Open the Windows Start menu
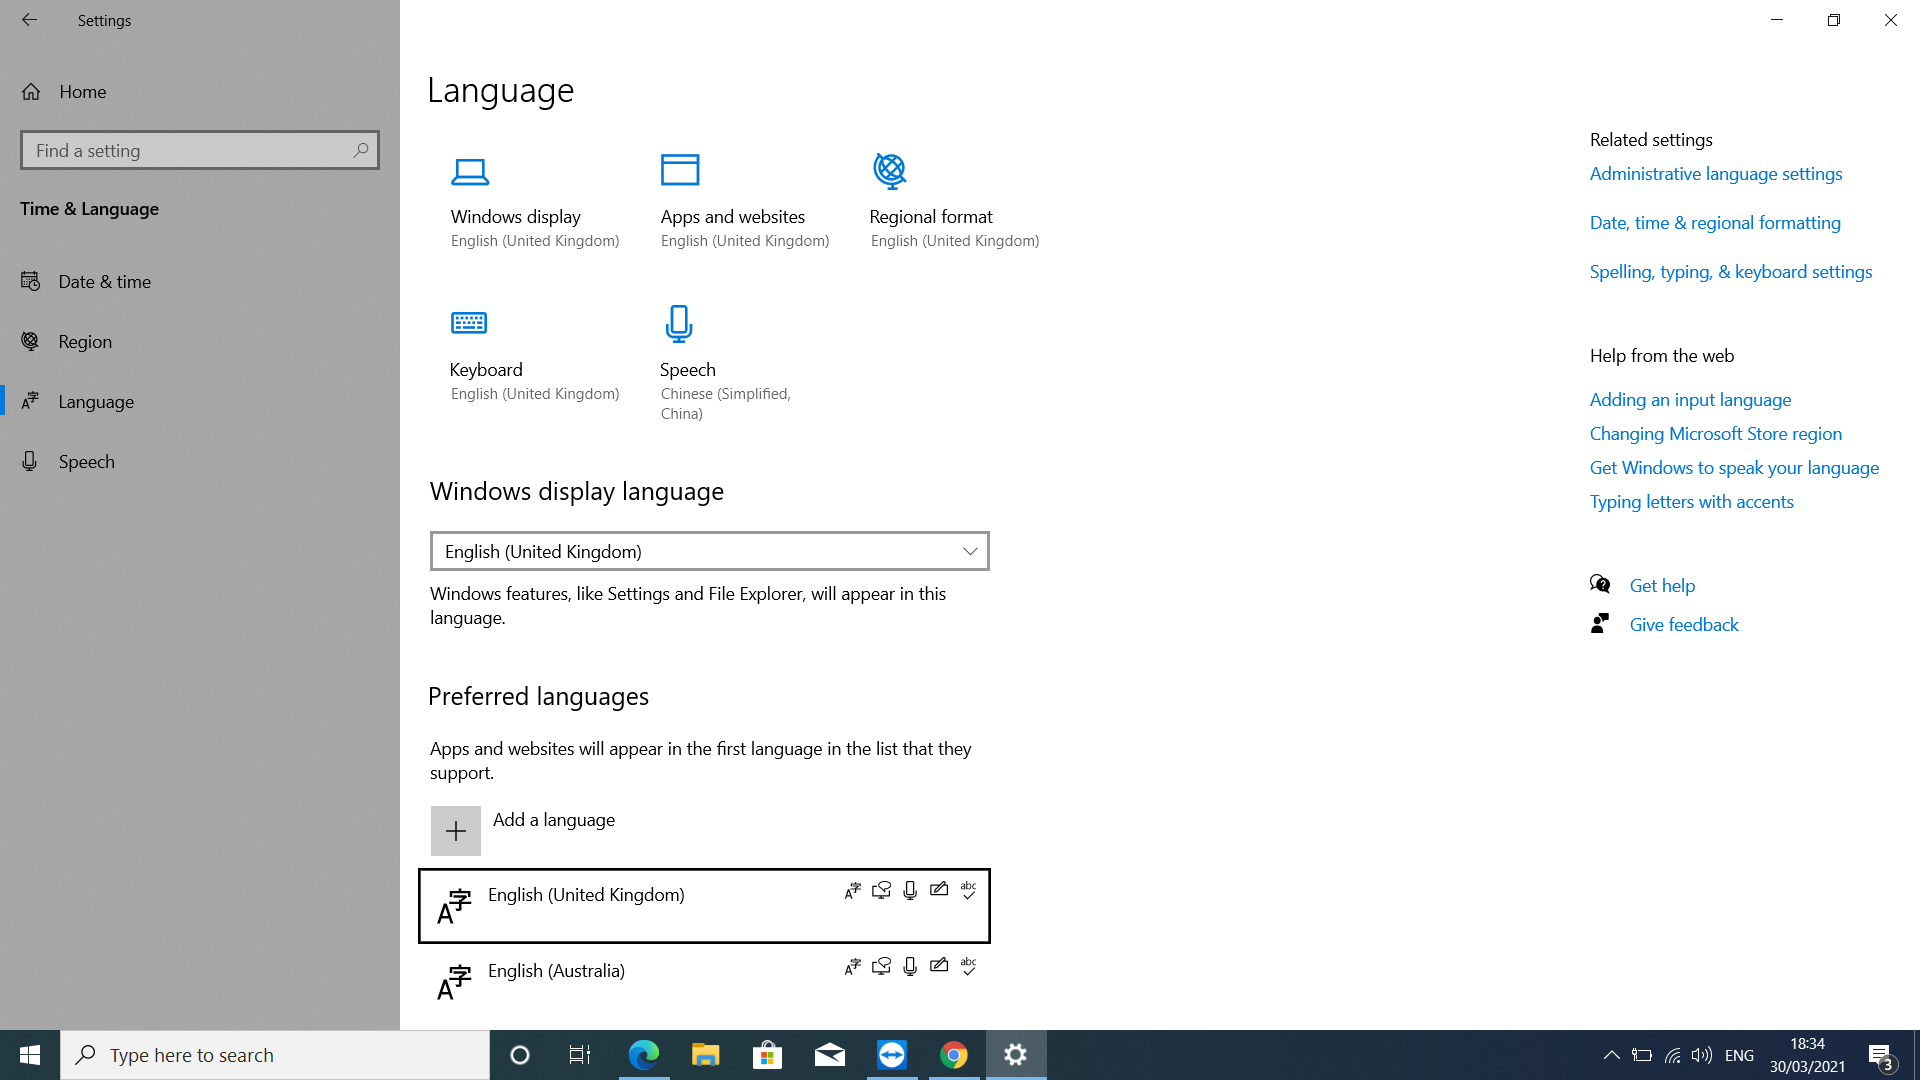This screenshot has height=1080, width=1920. [x=30, y=1055]
